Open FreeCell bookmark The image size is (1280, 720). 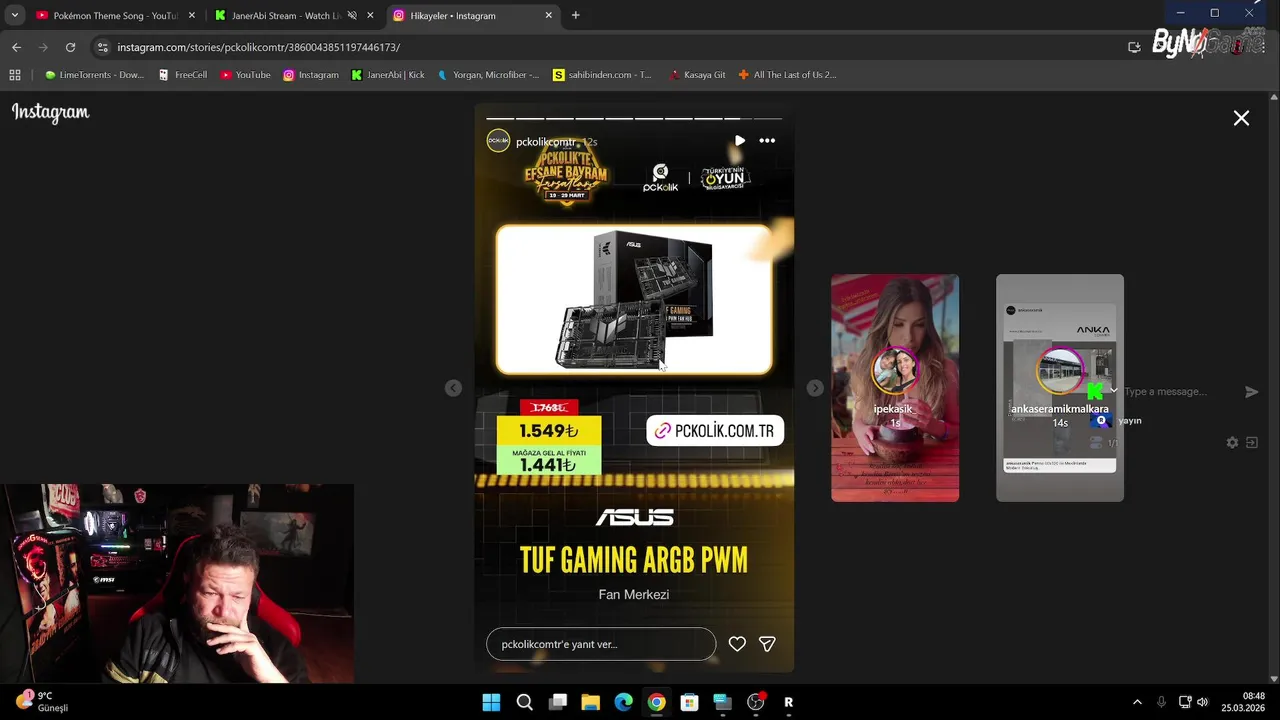coord(182,75)
